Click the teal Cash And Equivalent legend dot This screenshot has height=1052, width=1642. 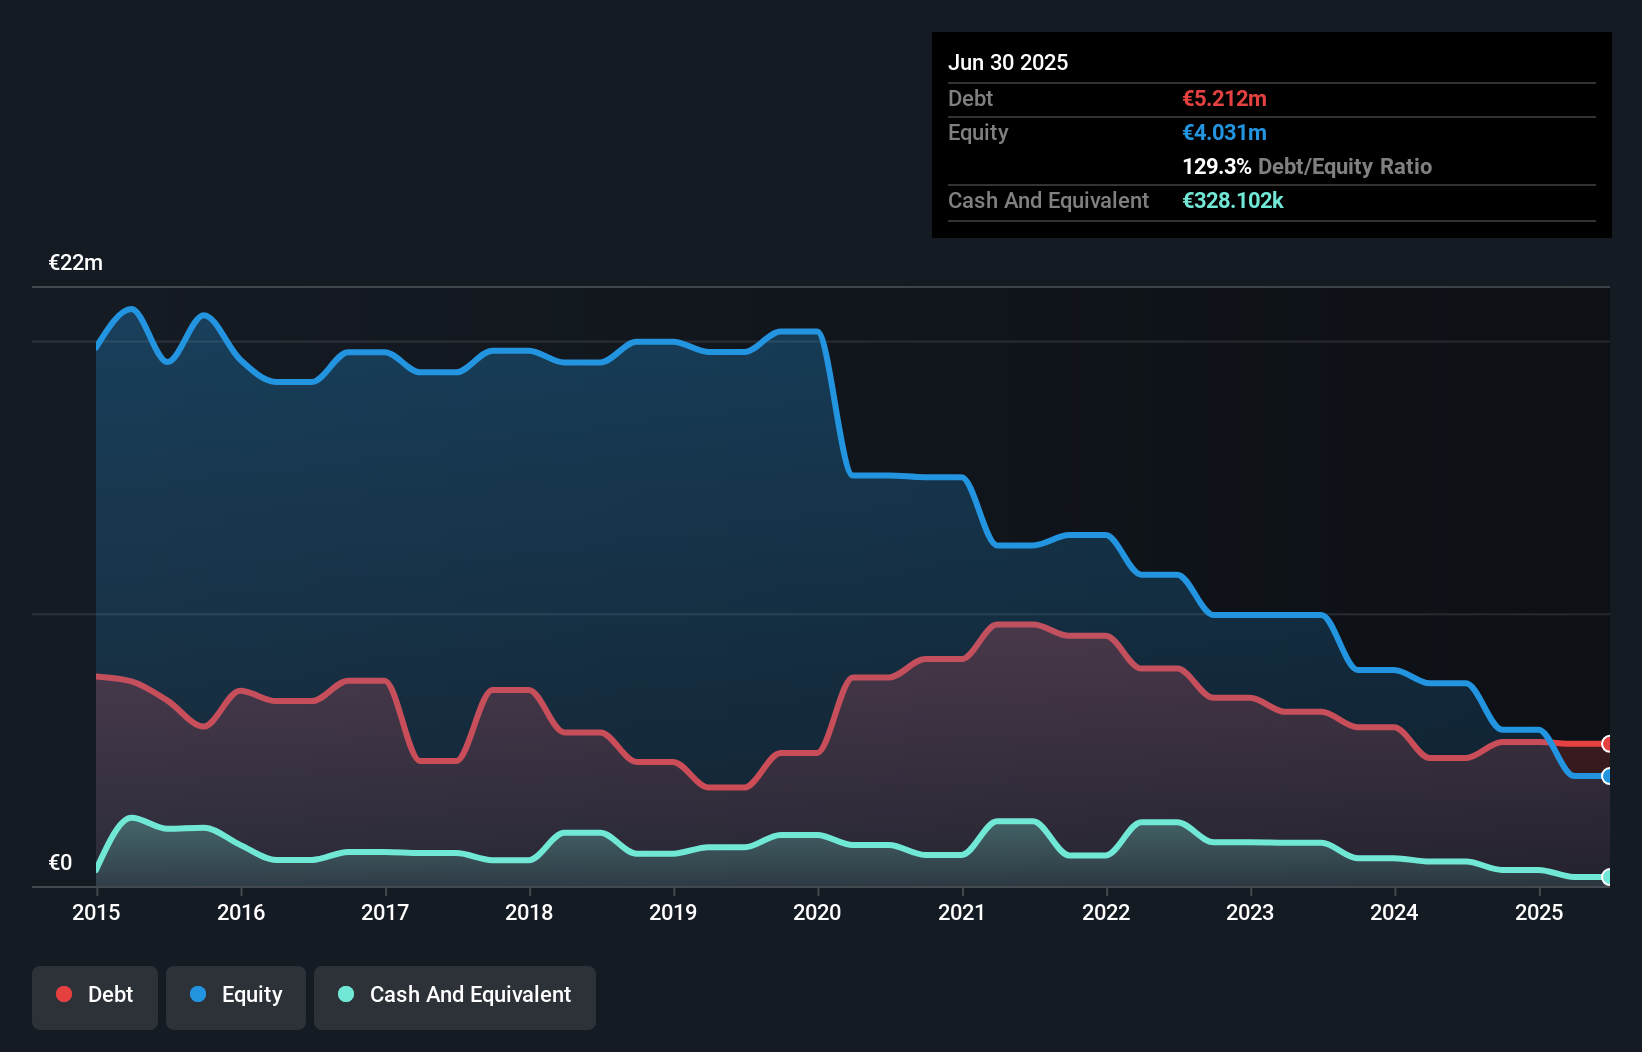point(344,995)
